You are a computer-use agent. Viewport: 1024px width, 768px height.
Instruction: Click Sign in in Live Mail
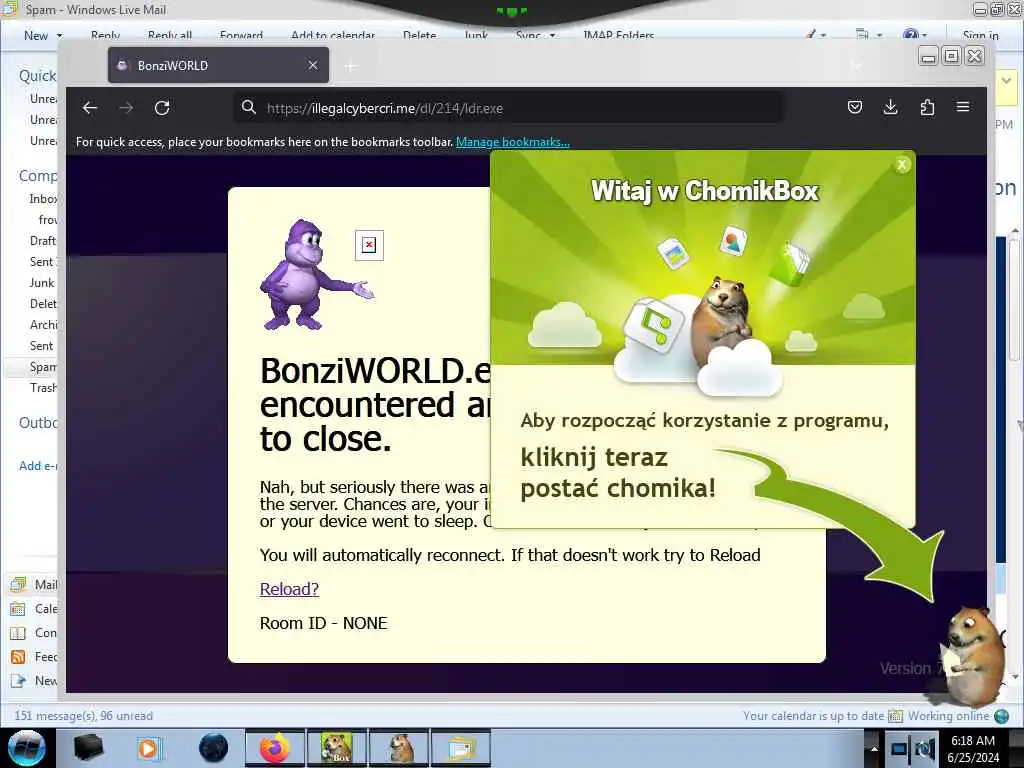pos(980,35)
